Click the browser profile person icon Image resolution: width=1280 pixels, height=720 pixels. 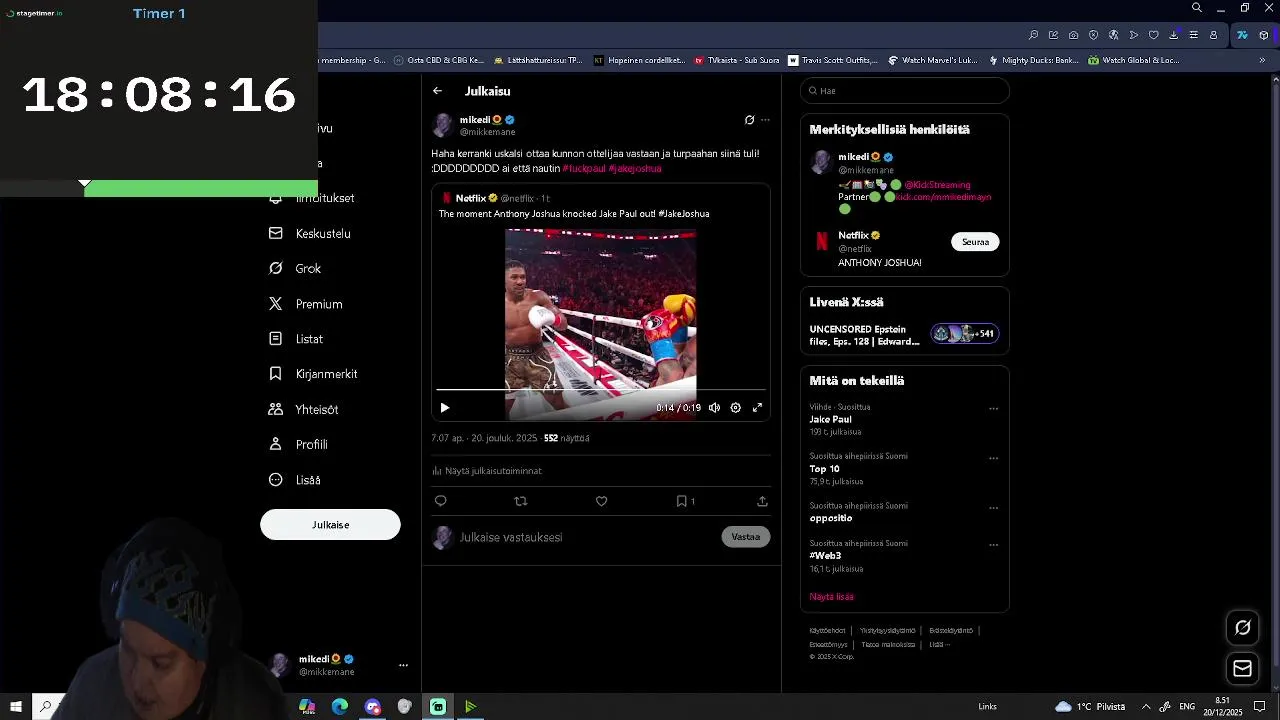point(1213,35)
